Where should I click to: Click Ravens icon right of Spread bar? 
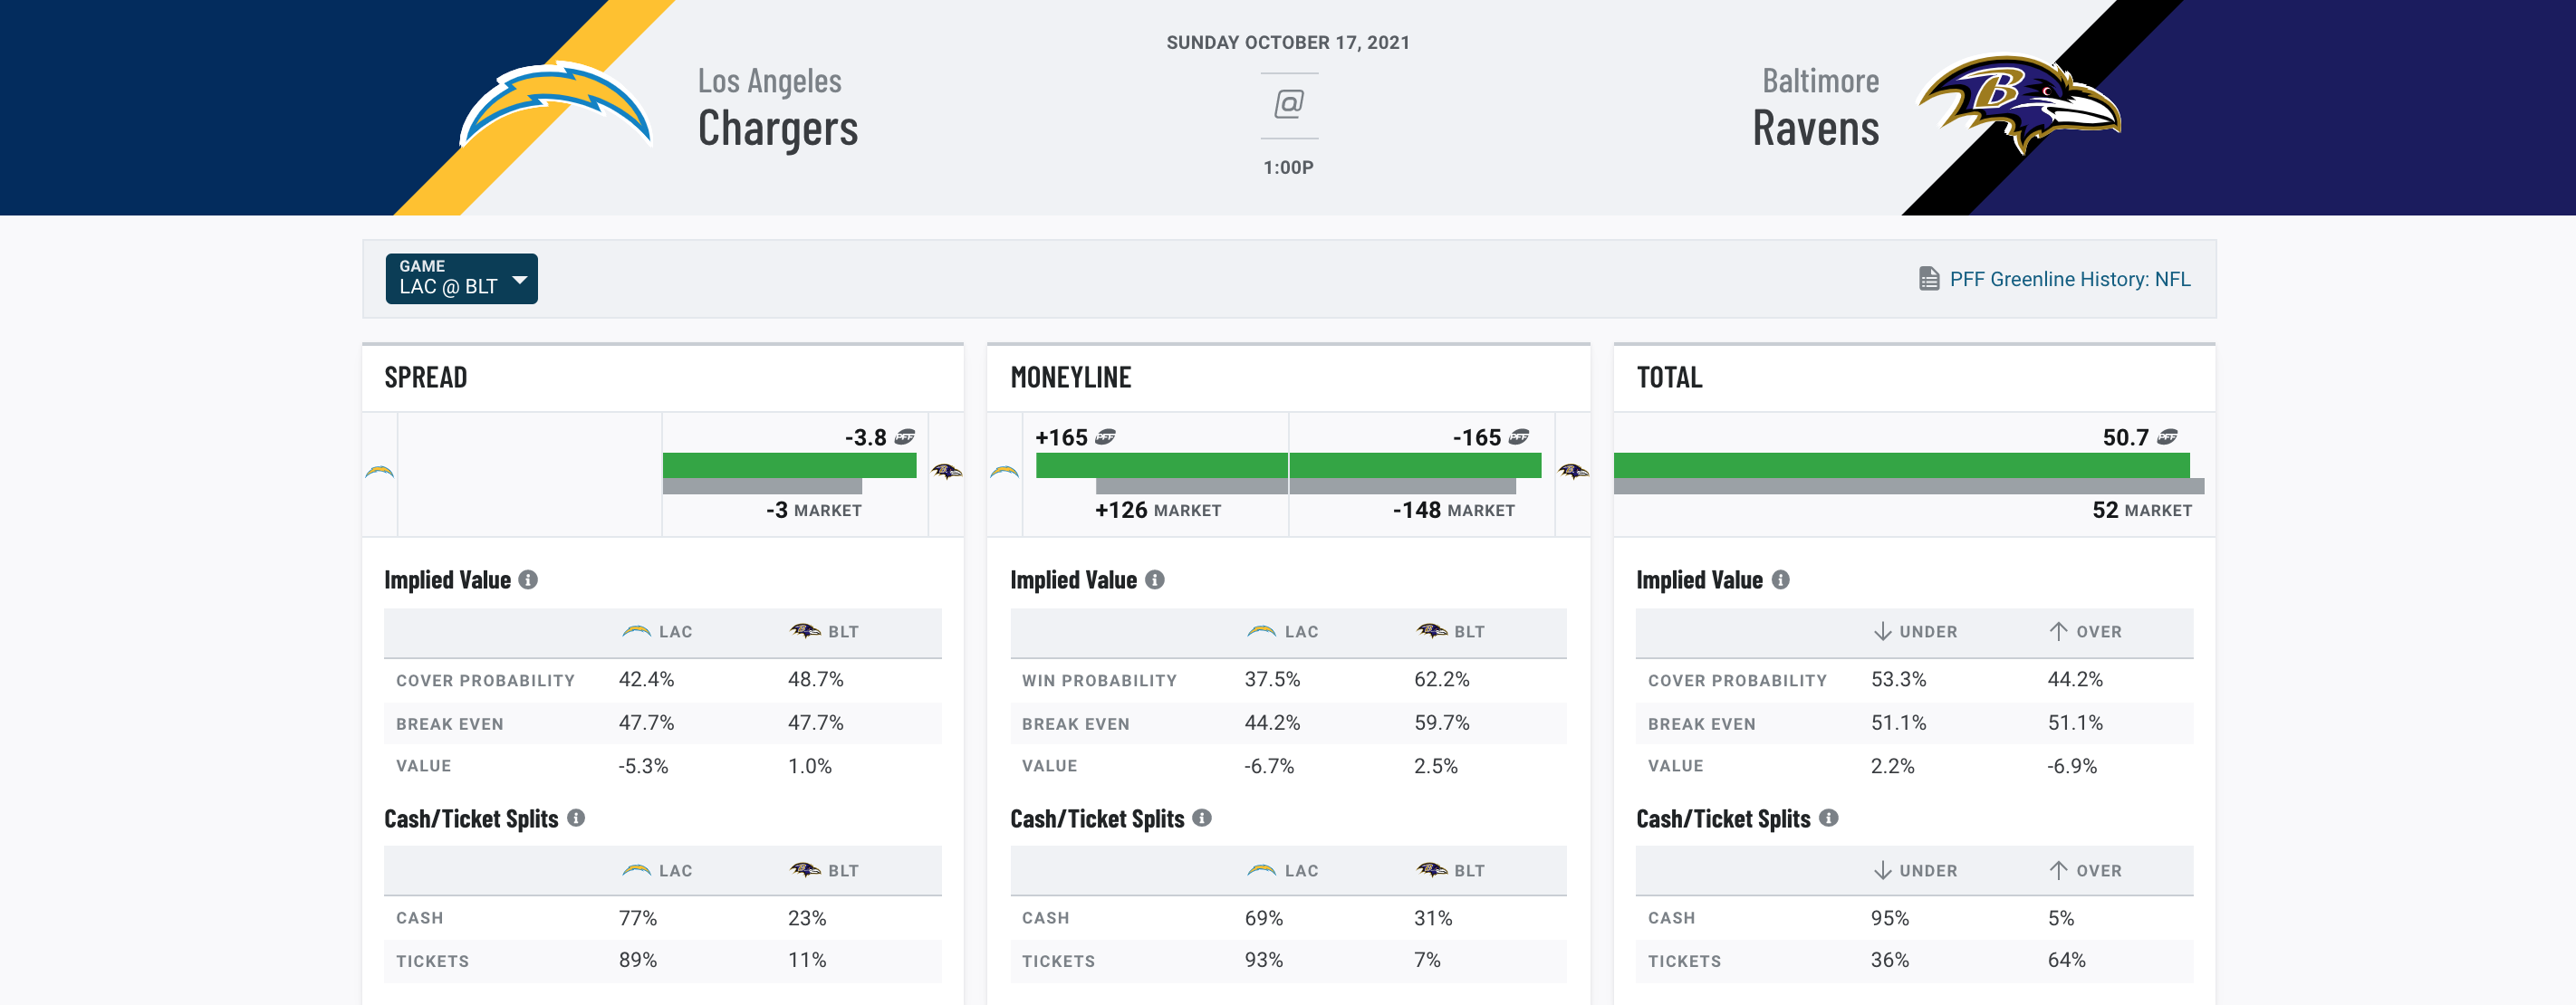(946, 472)
